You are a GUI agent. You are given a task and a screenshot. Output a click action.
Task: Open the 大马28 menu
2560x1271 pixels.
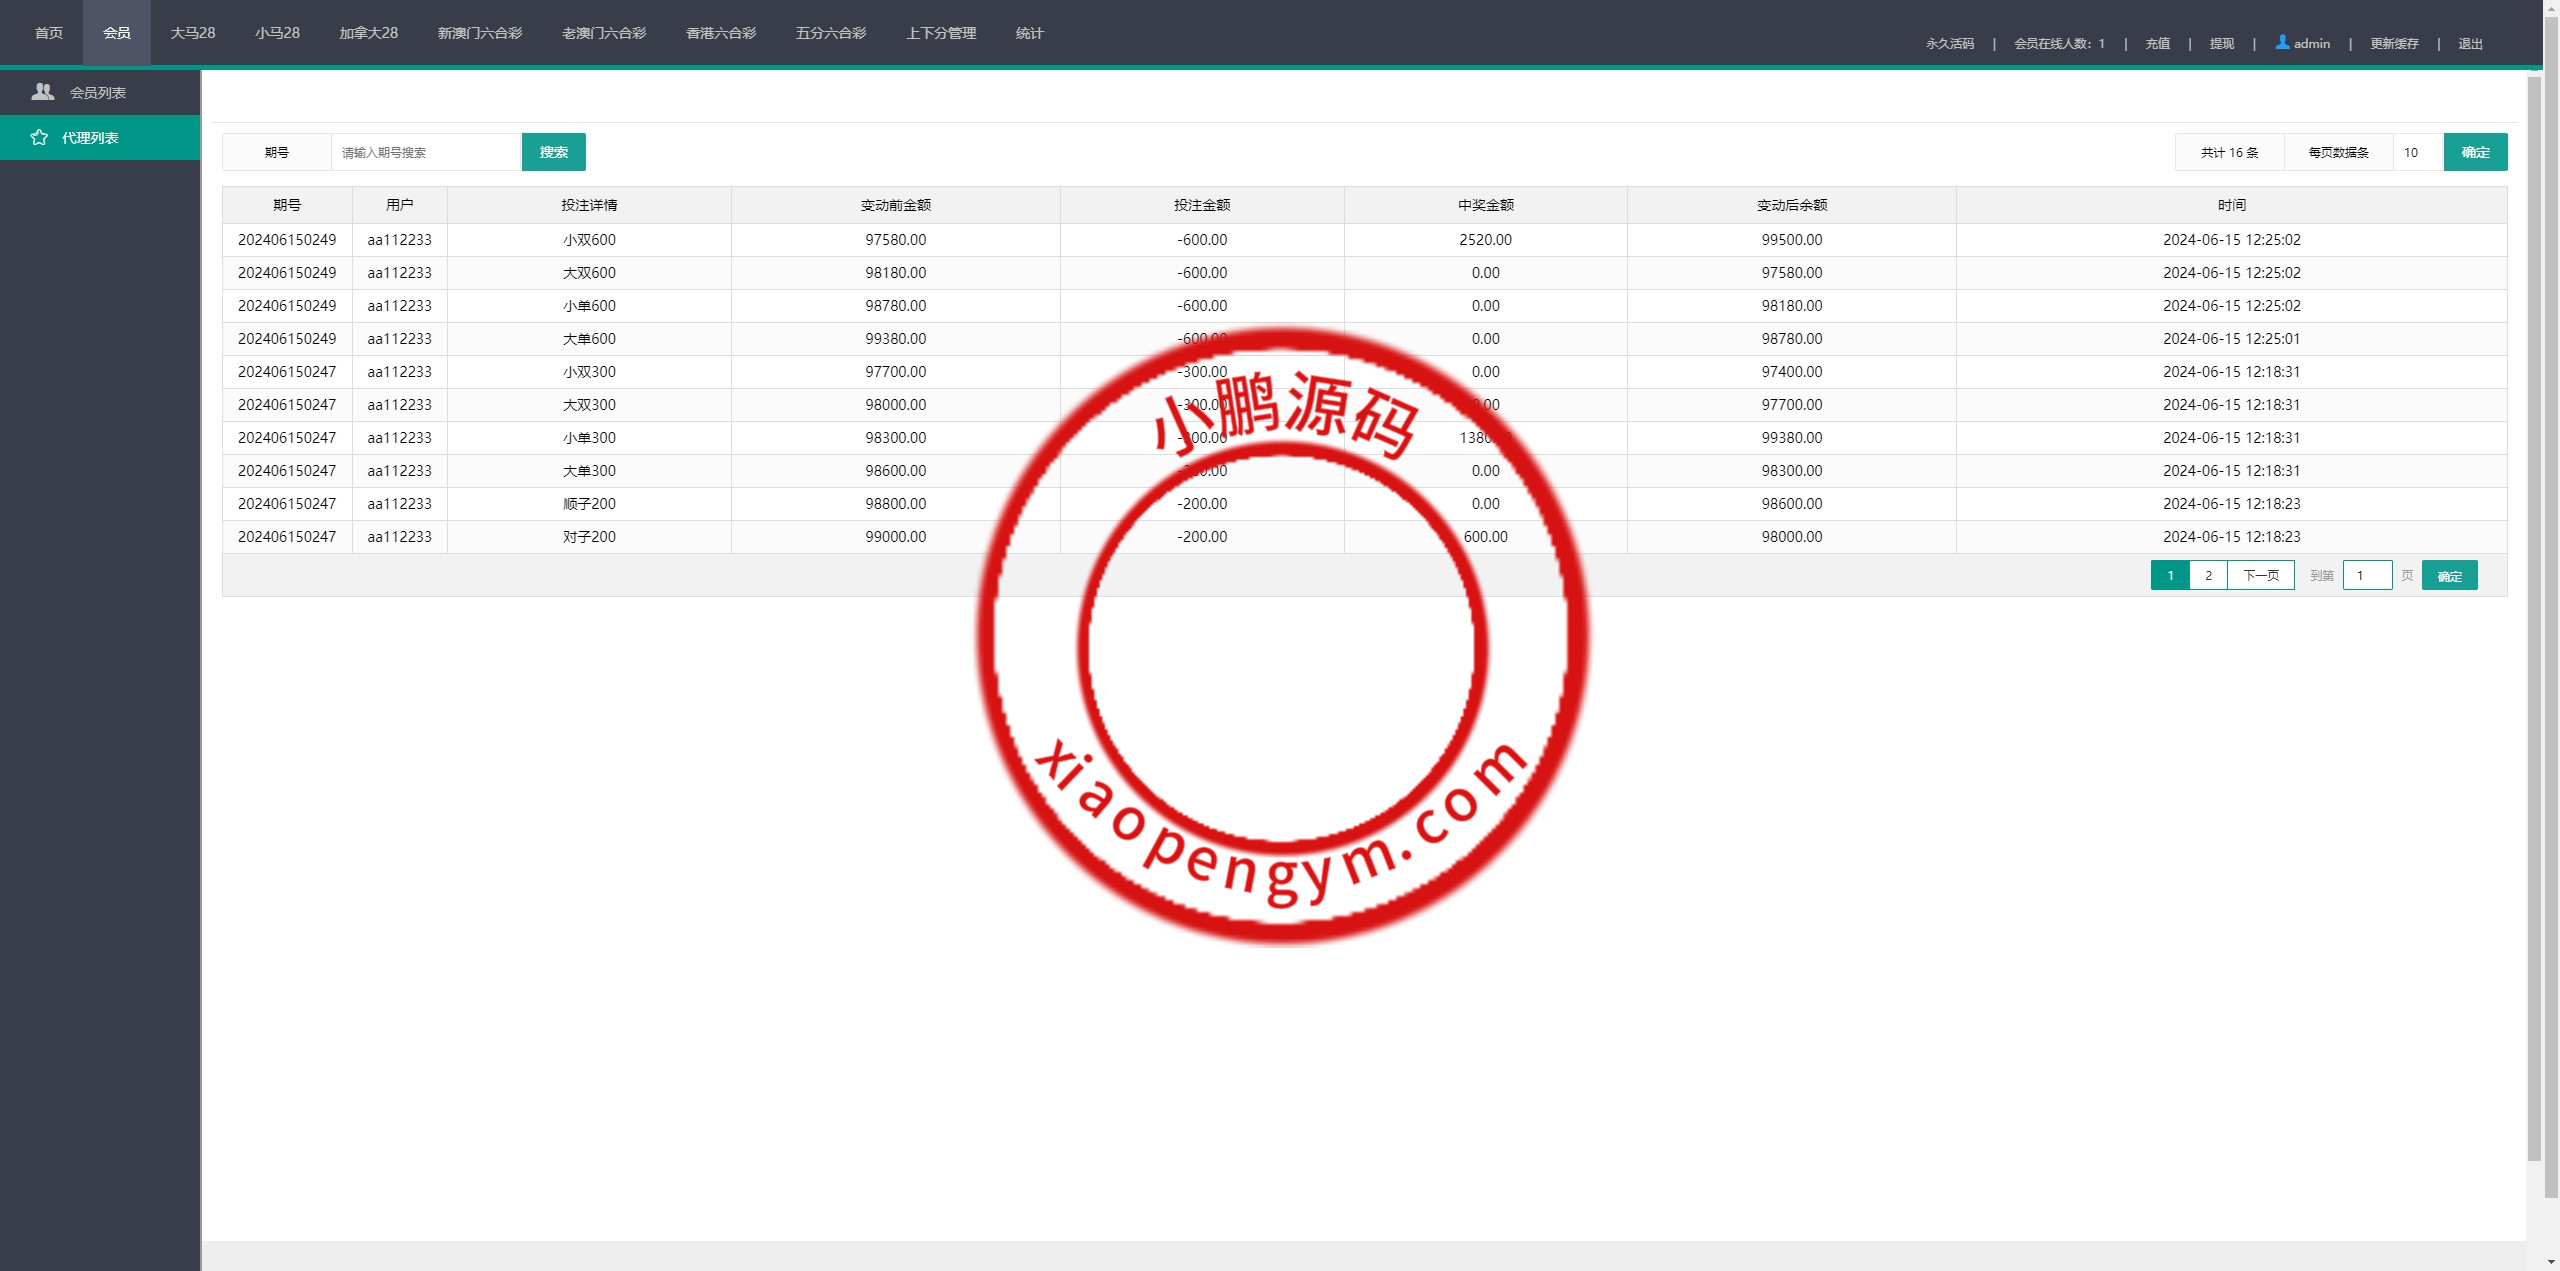[x=192, y=33]
